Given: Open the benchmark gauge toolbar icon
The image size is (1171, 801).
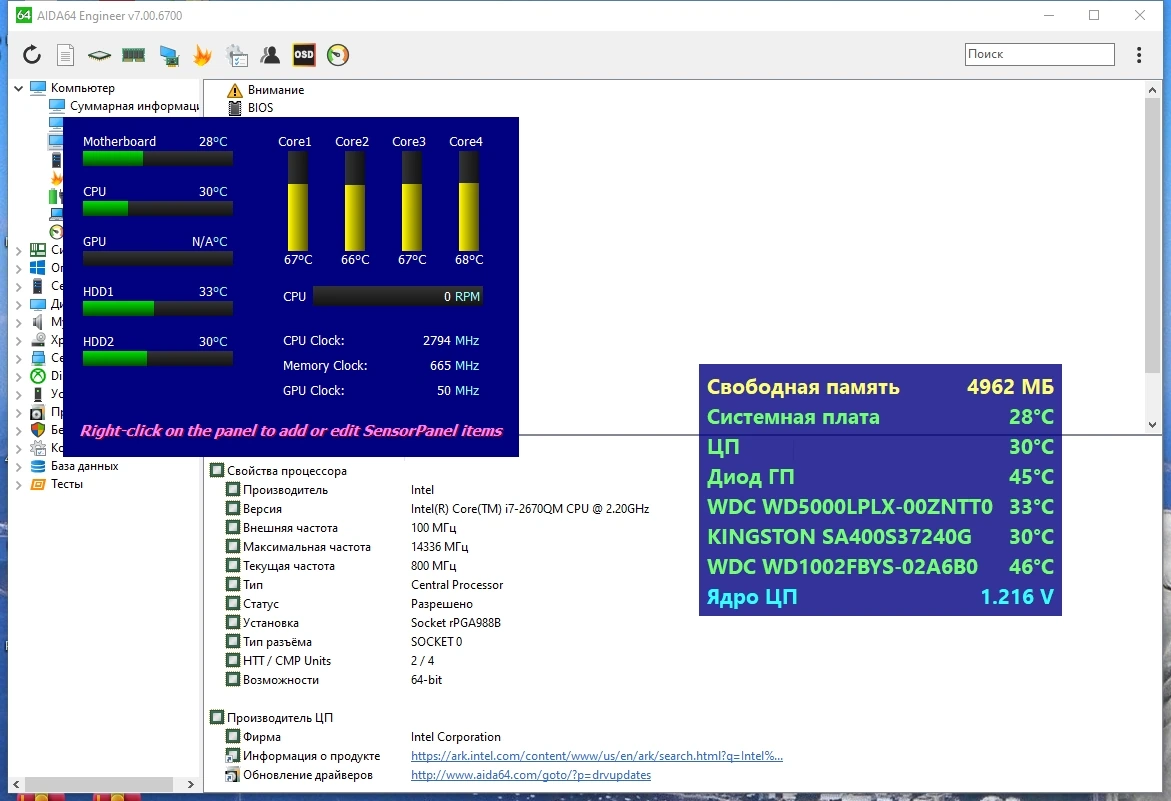Looking at the screenshot, I should pyautogui.click(x=338, y=54).
